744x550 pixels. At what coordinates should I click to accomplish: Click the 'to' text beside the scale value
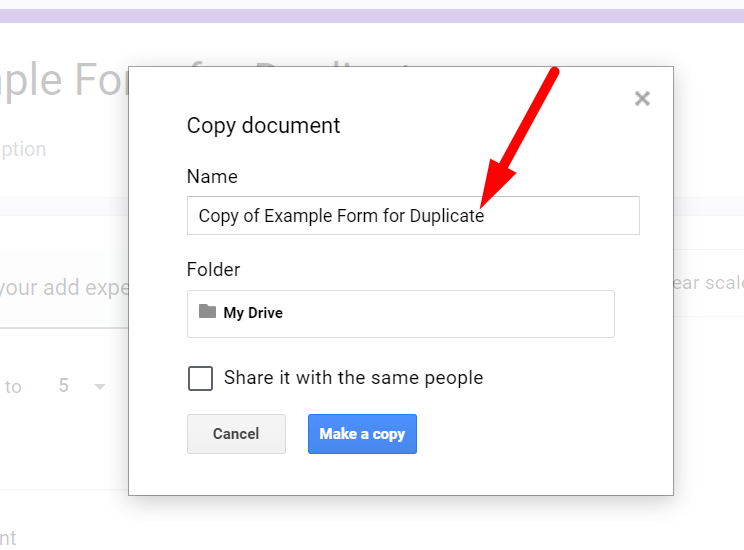click(13, 387)
